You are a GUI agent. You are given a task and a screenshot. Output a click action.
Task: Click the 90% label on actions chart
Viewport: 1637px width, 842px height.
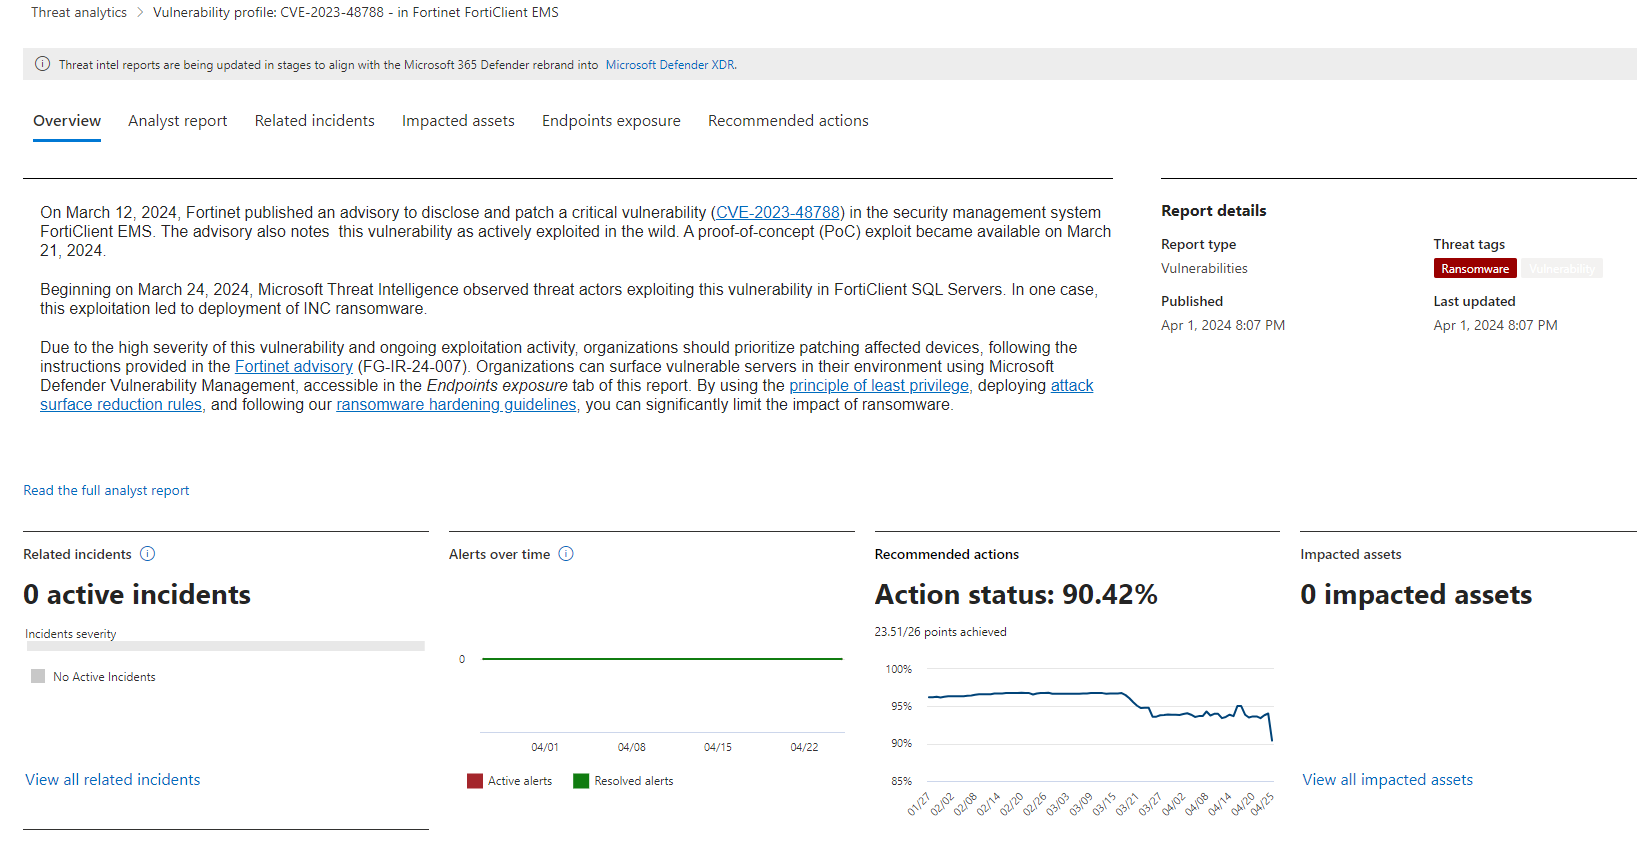pos(901,743)
